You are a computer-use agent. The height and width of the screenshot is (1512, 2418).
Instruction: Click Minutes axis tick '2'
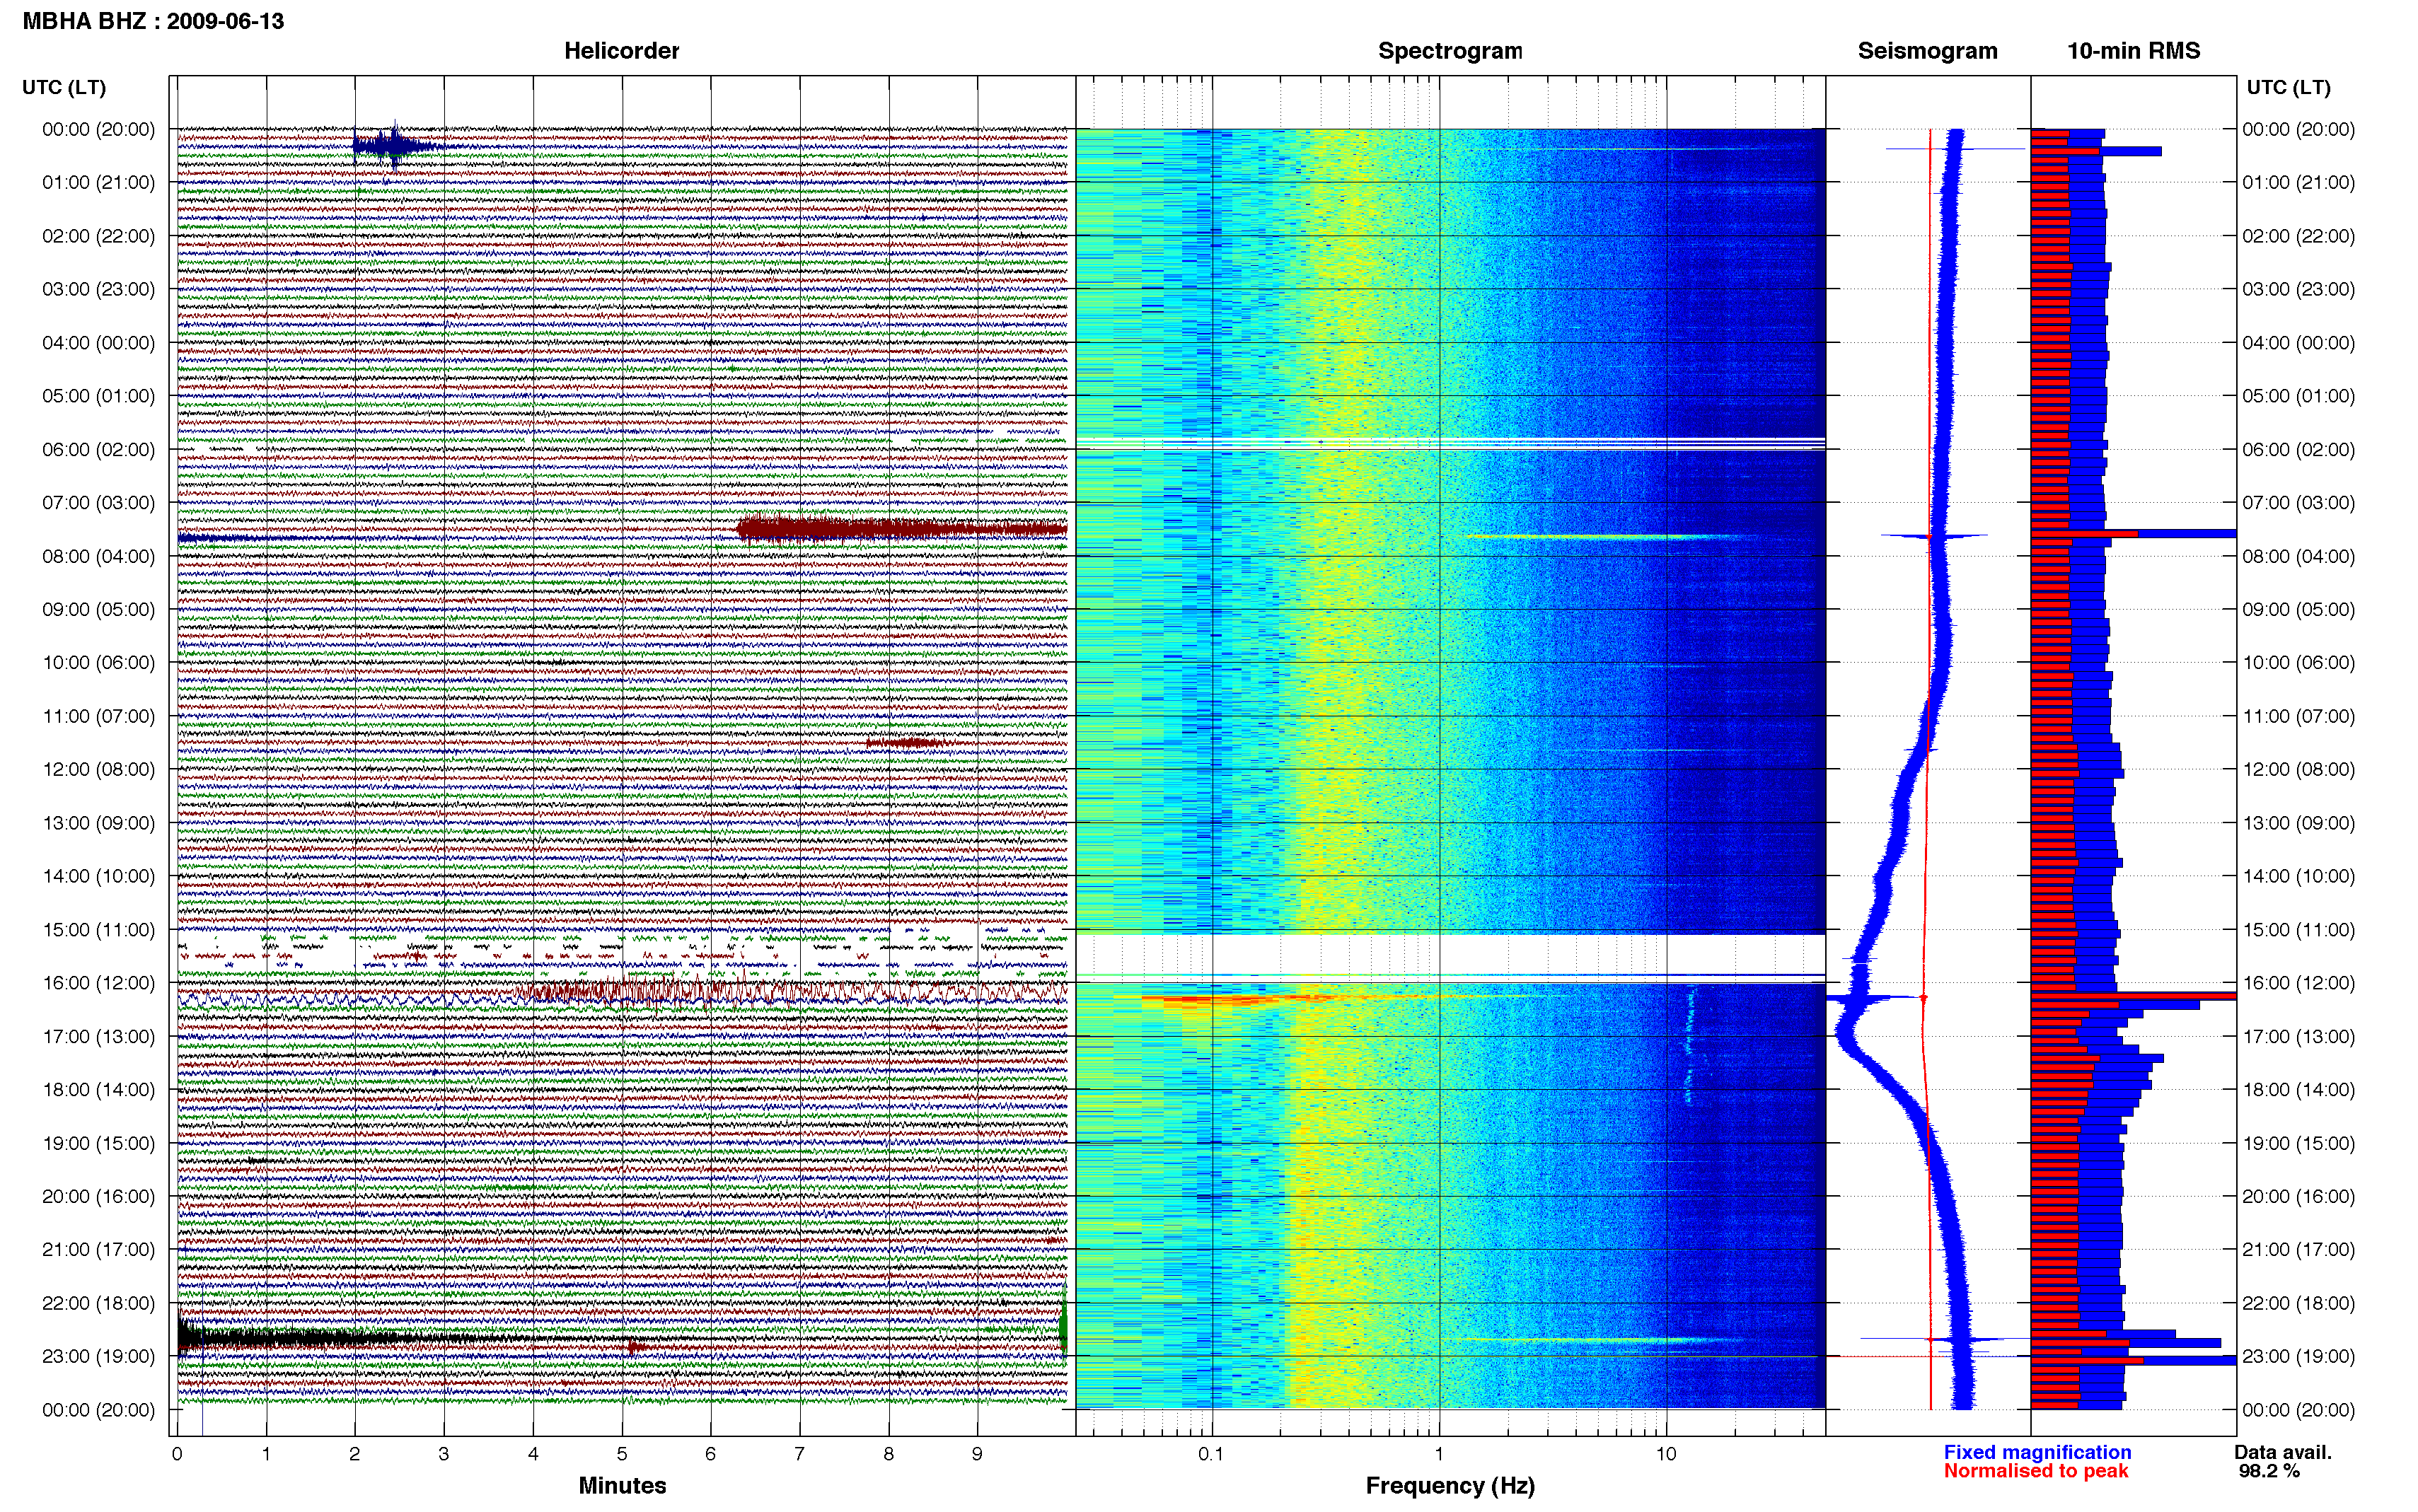point(354,1454)
